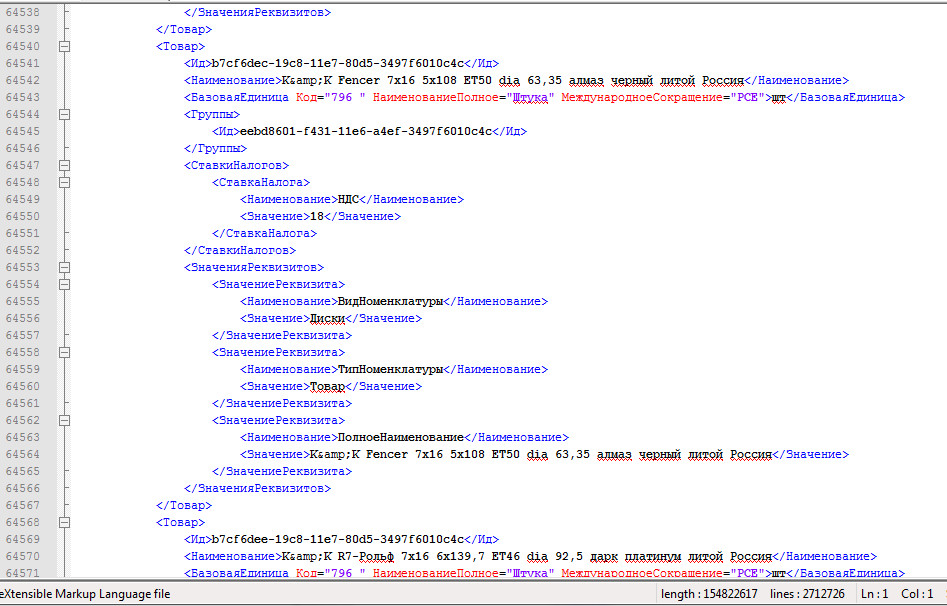Collapse the Товар fold at line 64568
Viewport: 947px width, 606px height.
(65, 522)
